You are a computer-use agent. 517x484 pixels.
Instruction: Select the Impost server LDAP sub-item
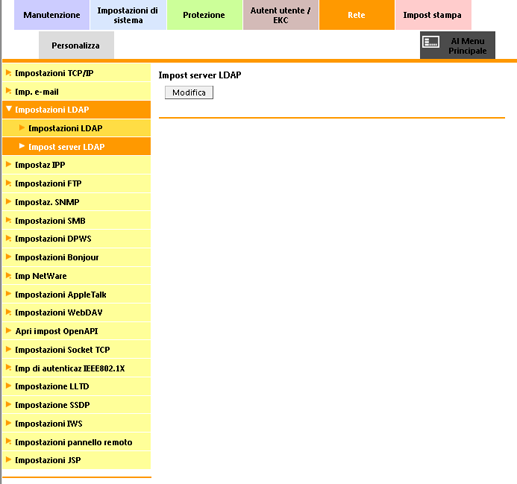pos(76,147)
